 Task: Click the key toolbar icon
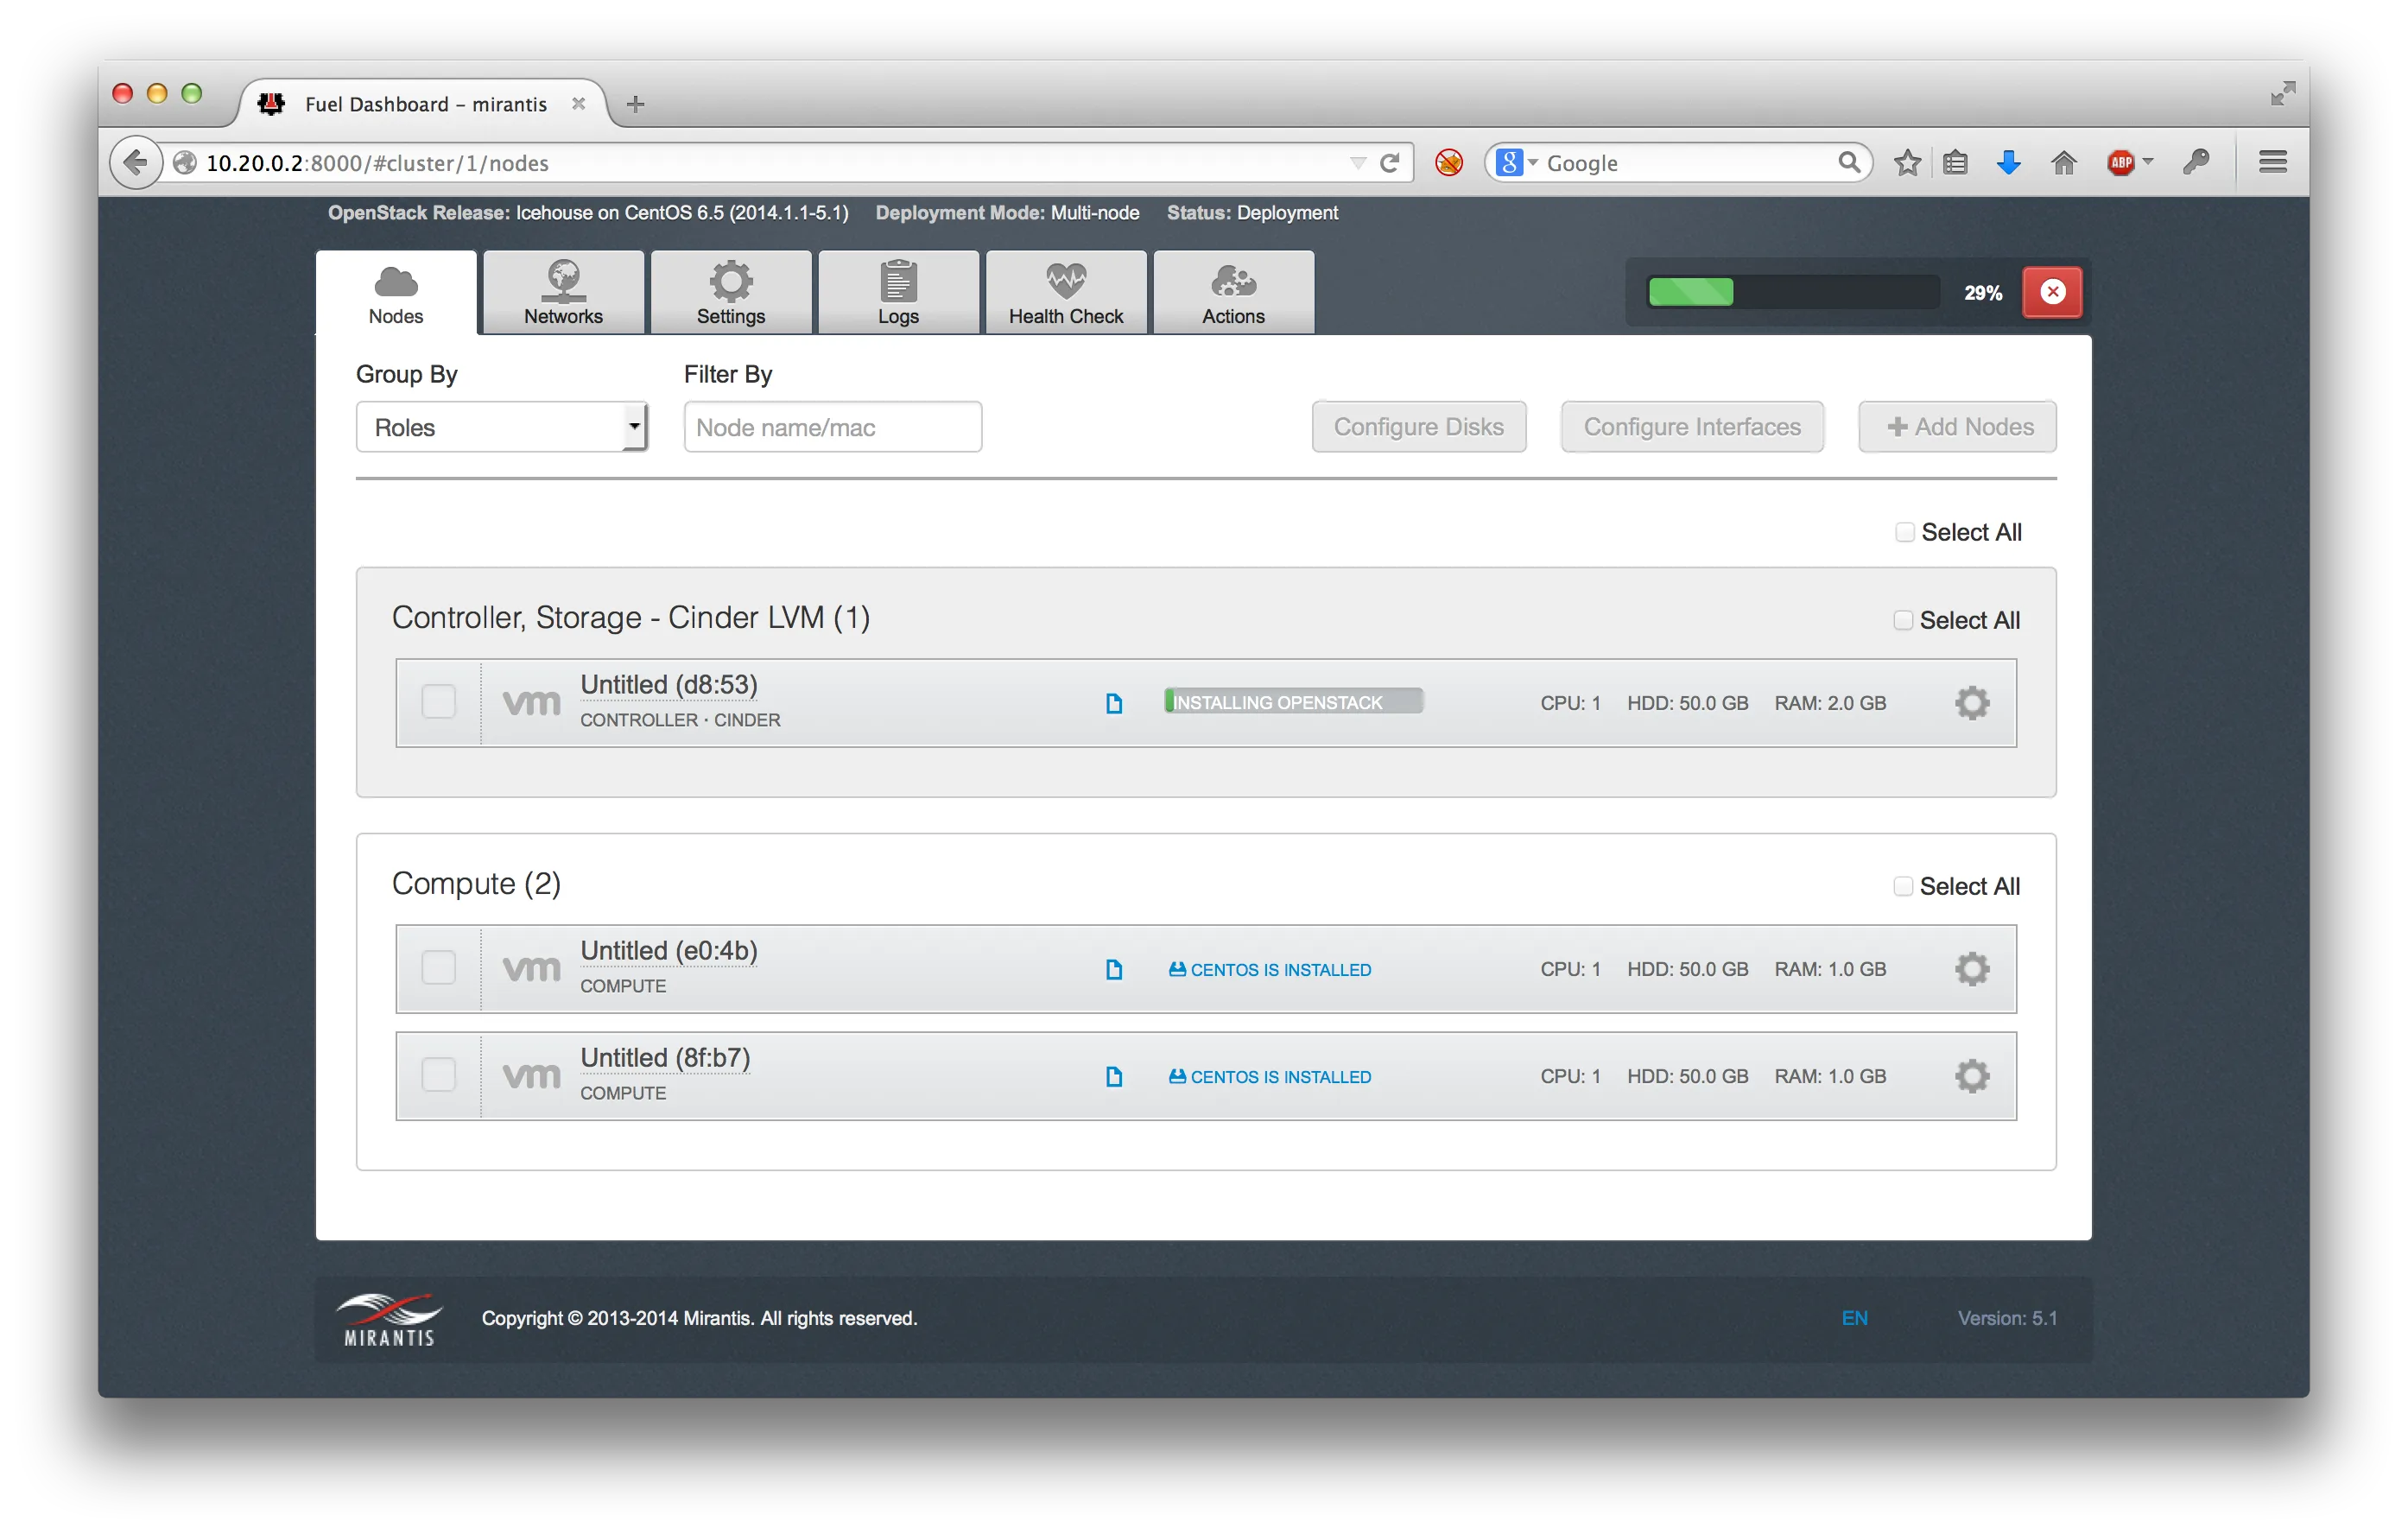point(2195,162)
